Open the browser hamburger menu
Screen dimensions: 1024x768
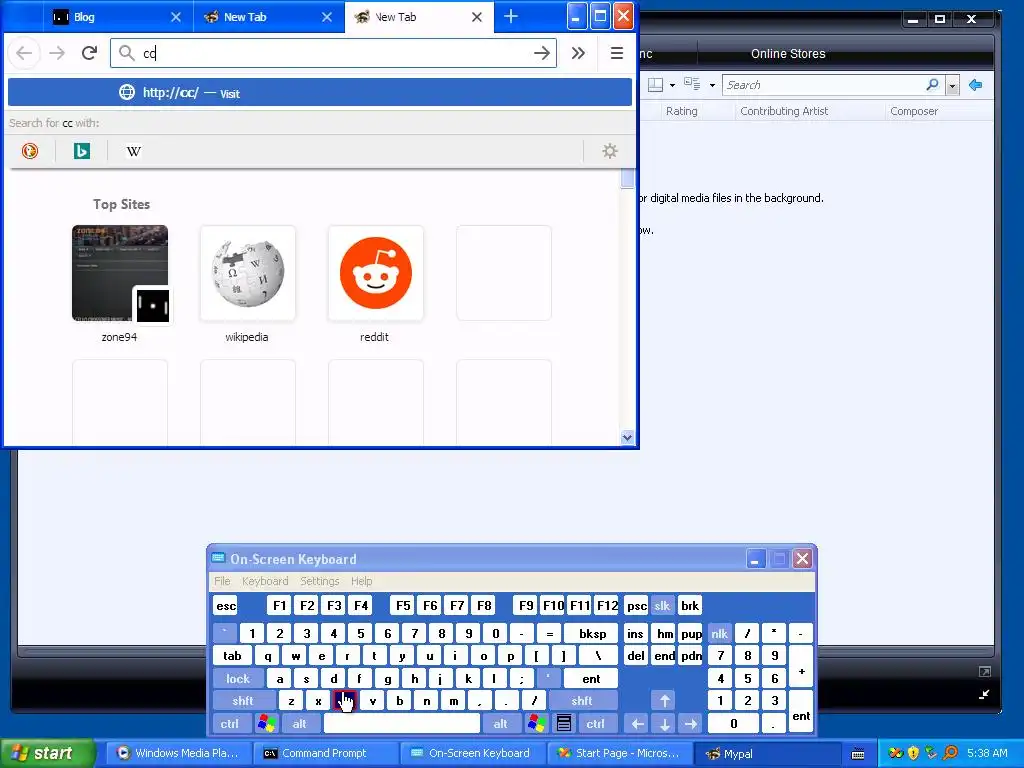tap(616, 53)
